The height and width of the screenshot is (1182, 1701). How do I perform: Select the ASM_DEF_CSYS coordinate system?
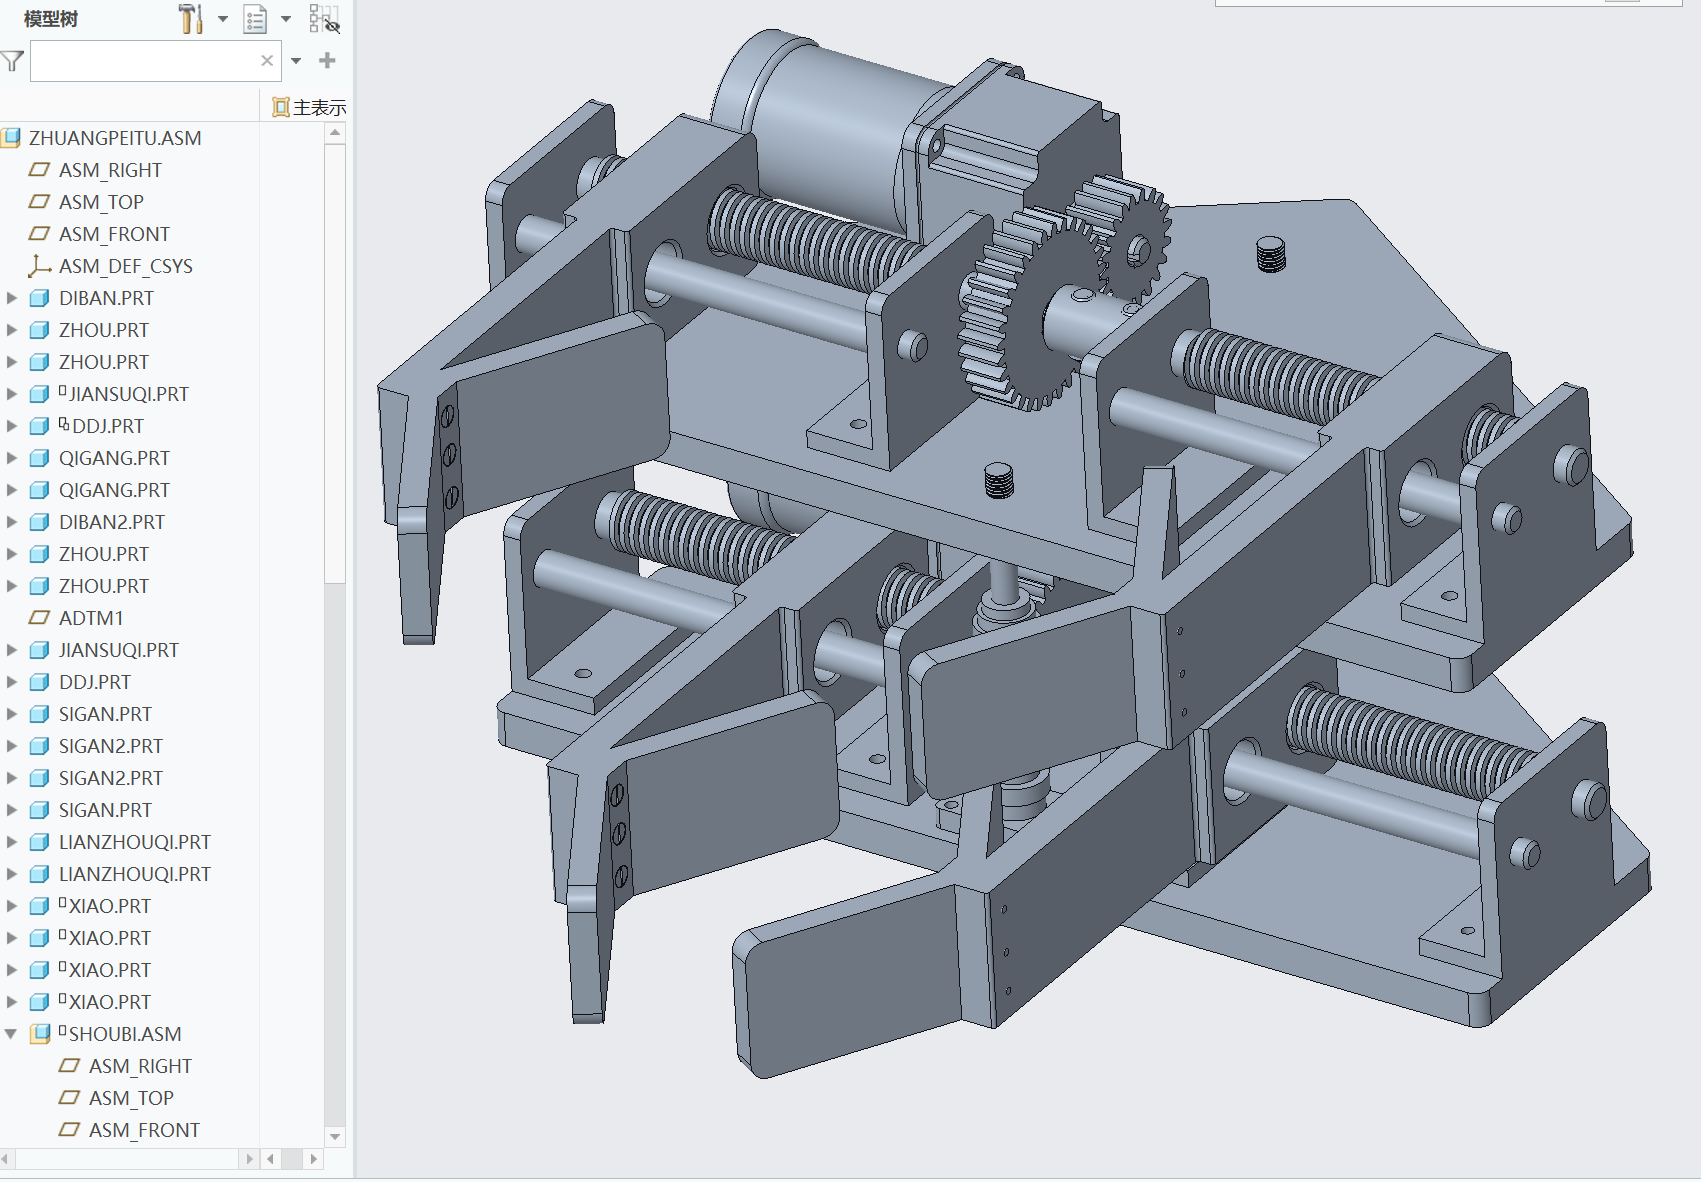pyautogui.click(x=125, y=266)
